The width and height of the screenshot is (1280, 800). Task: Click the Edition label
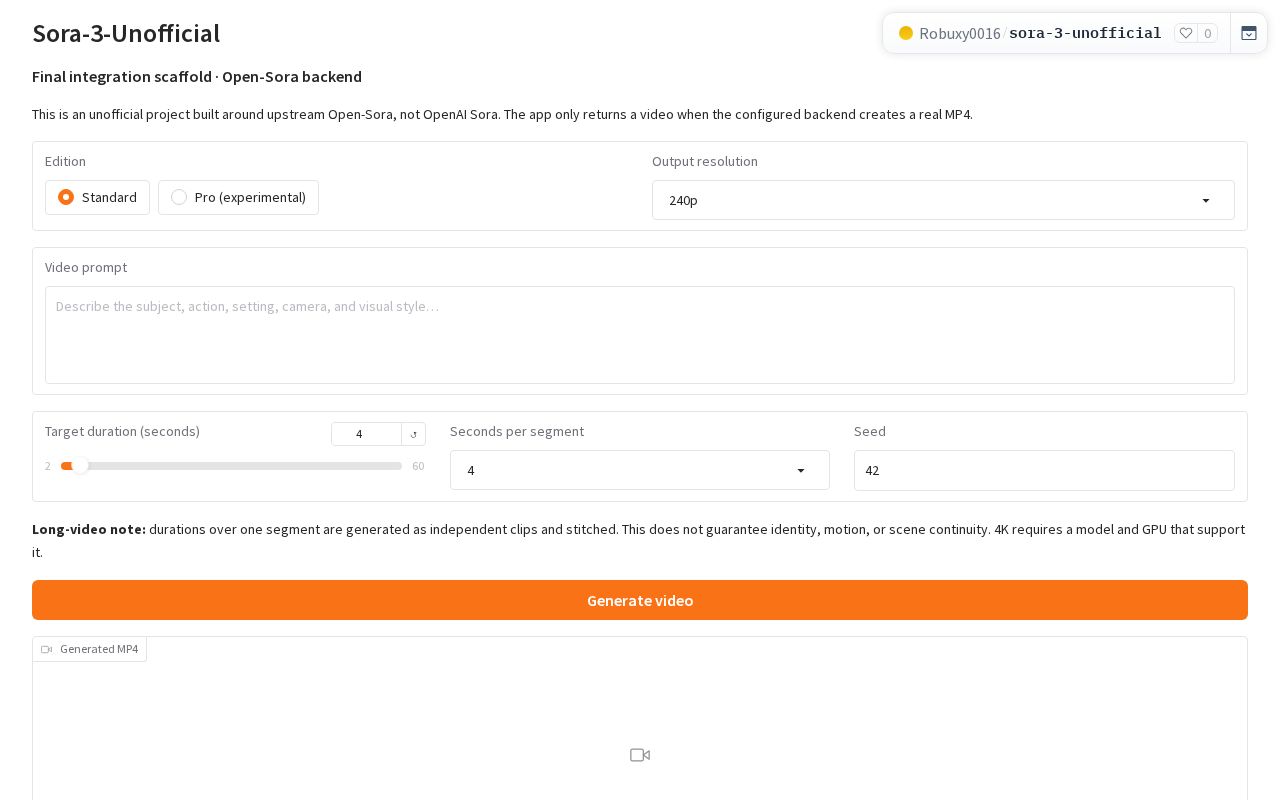tap(65, 161)
